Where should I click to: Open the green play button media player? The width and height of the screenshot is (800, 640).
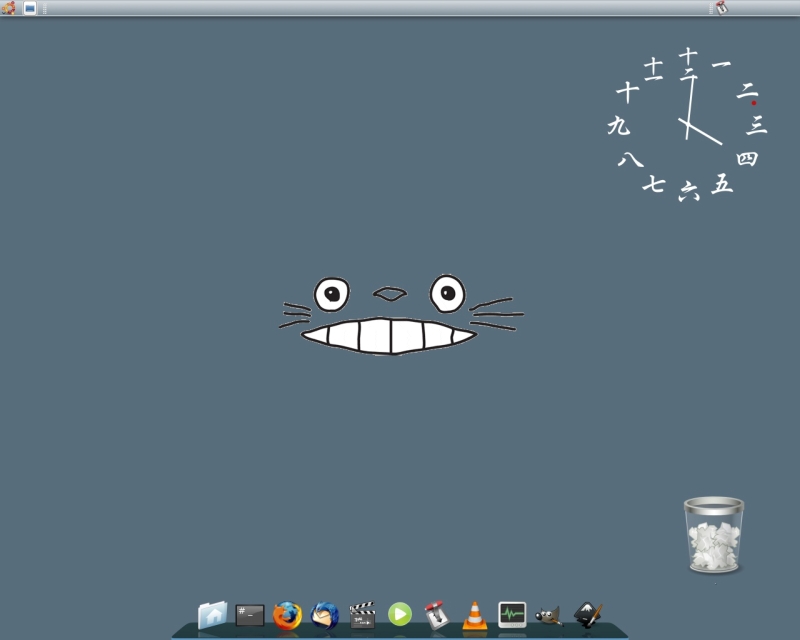(400, 614)
